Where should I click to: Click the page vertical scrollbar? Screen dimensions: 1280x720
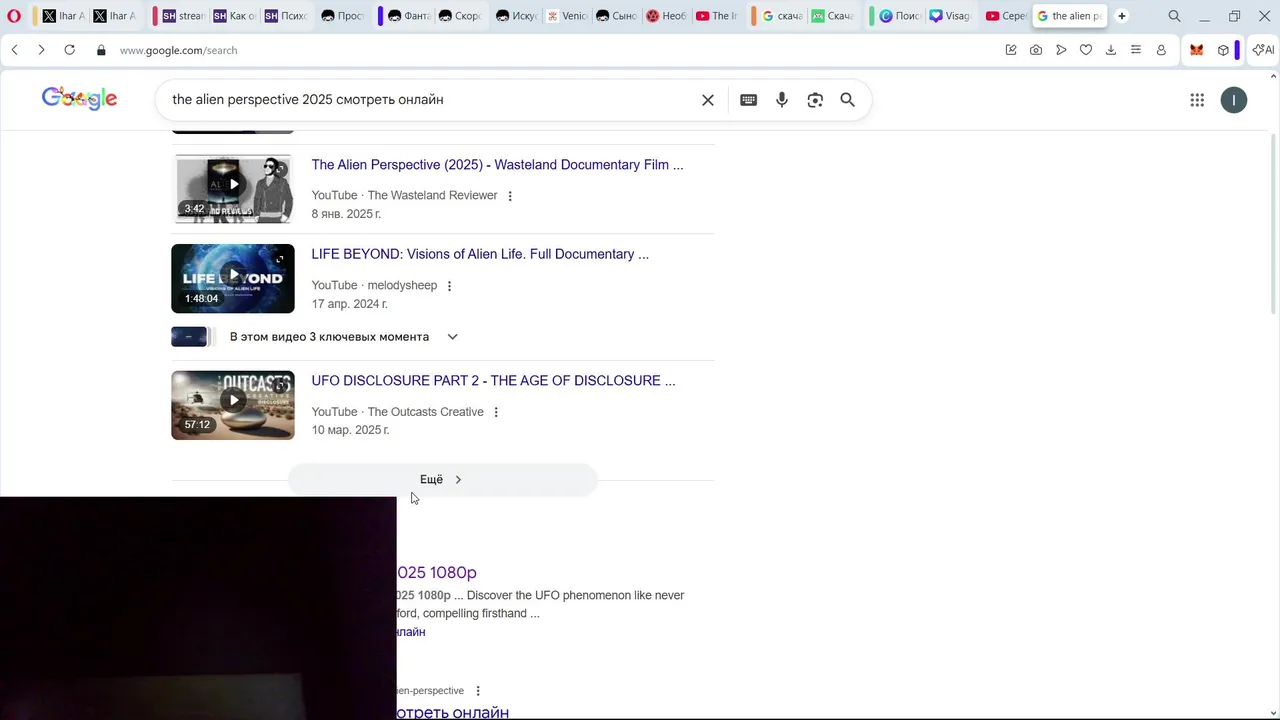1274,225
